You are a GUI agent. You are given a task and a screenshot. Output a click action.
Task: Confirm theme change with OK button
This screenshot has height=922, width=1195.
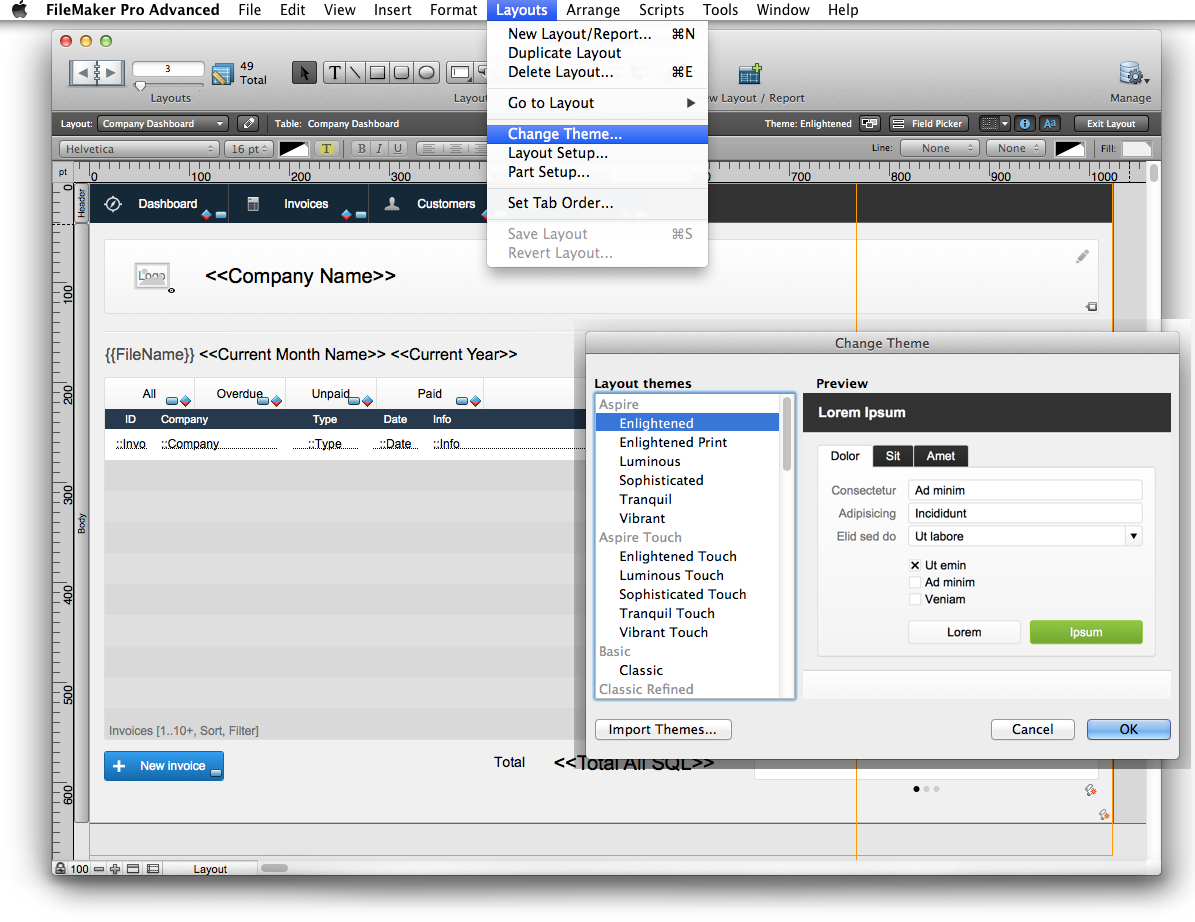point(1128,729)
